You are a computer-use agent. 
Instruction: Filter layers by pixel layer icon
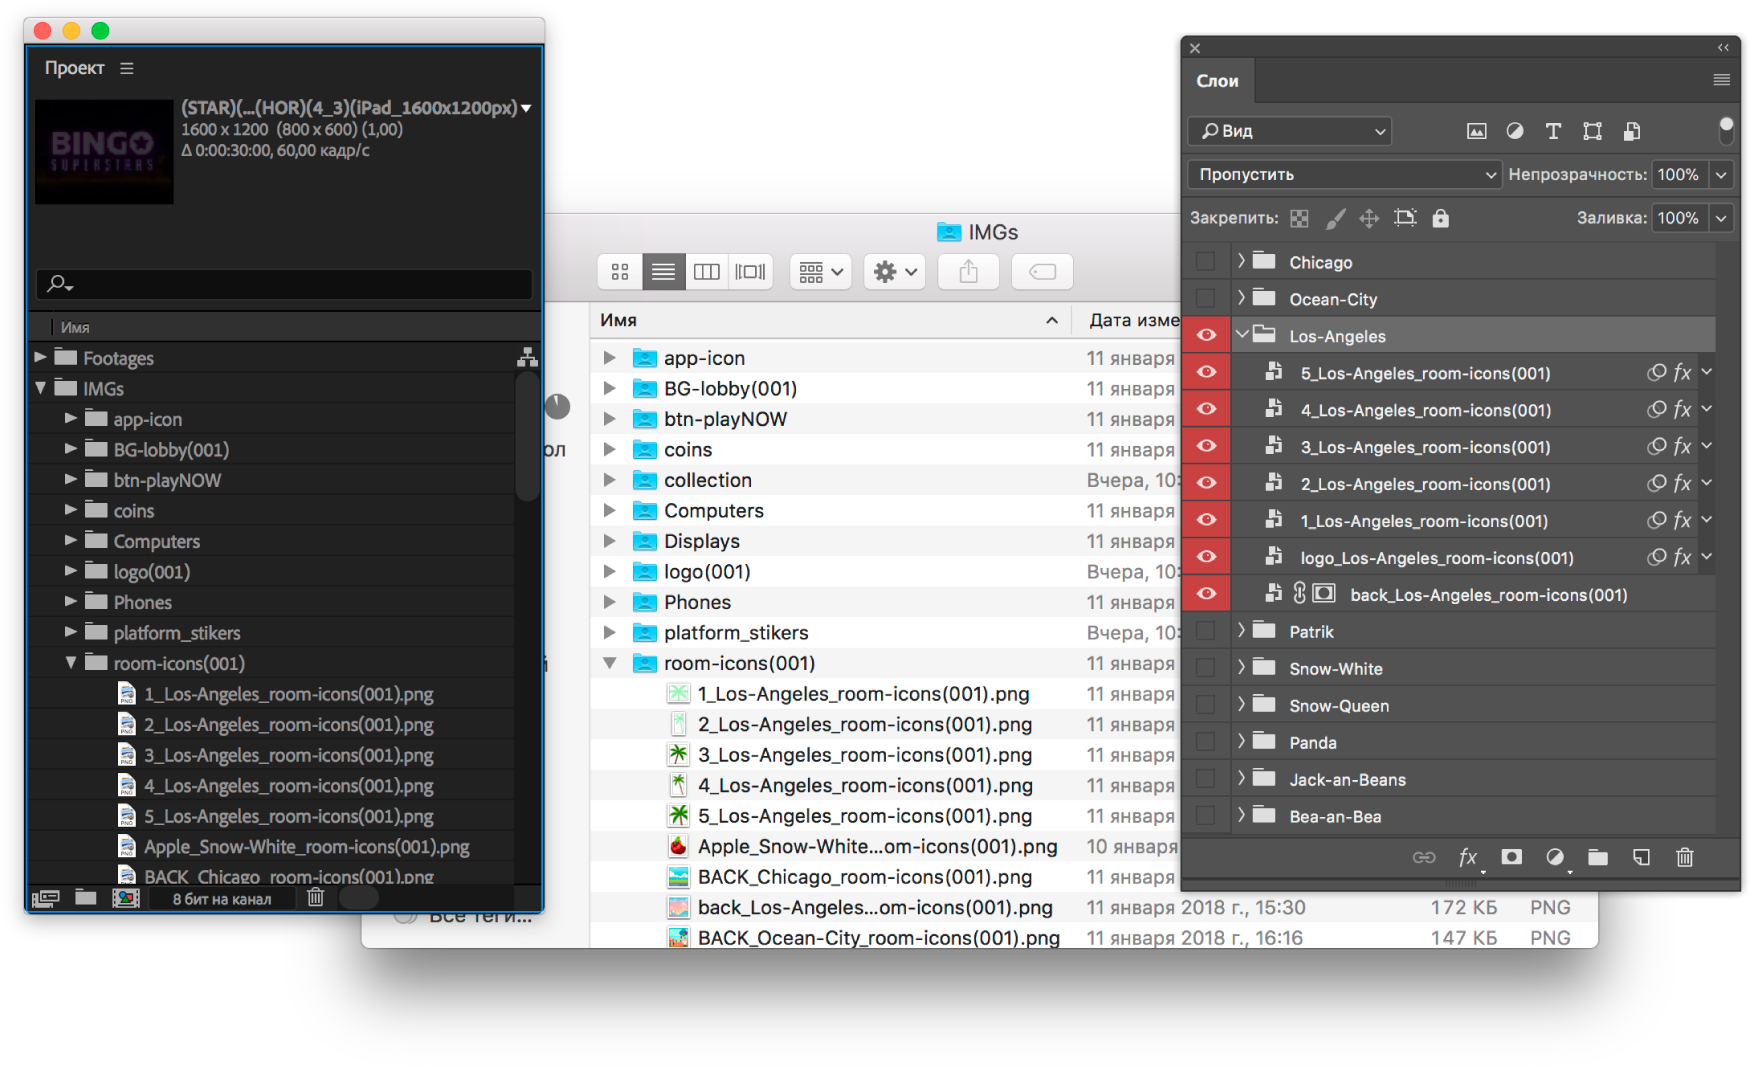coord(1476,131)
